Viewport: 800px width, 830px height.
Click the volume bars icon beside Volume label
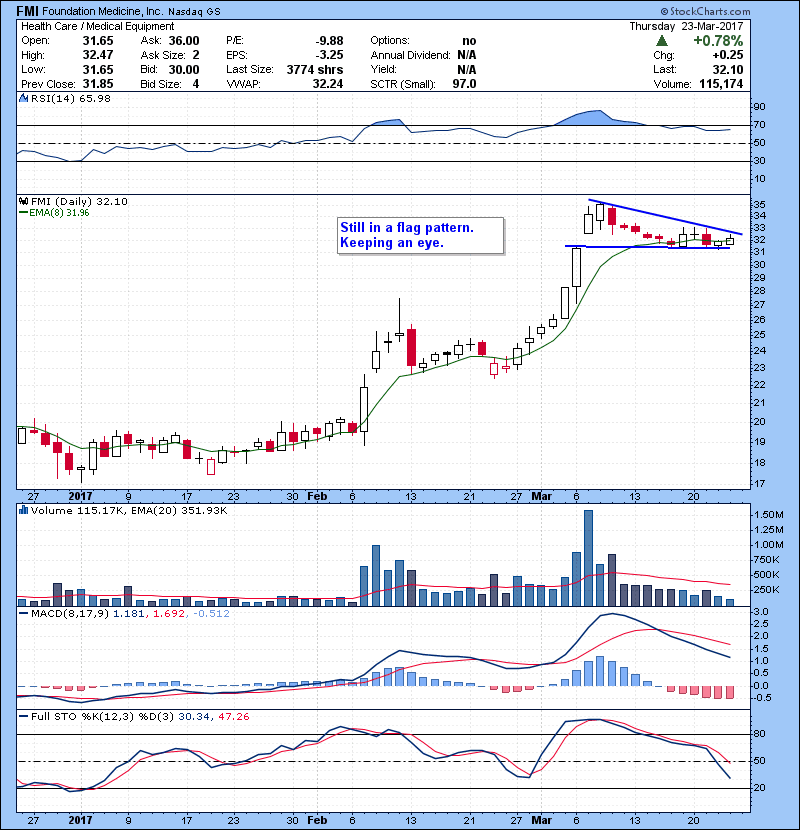pos(23,510)
